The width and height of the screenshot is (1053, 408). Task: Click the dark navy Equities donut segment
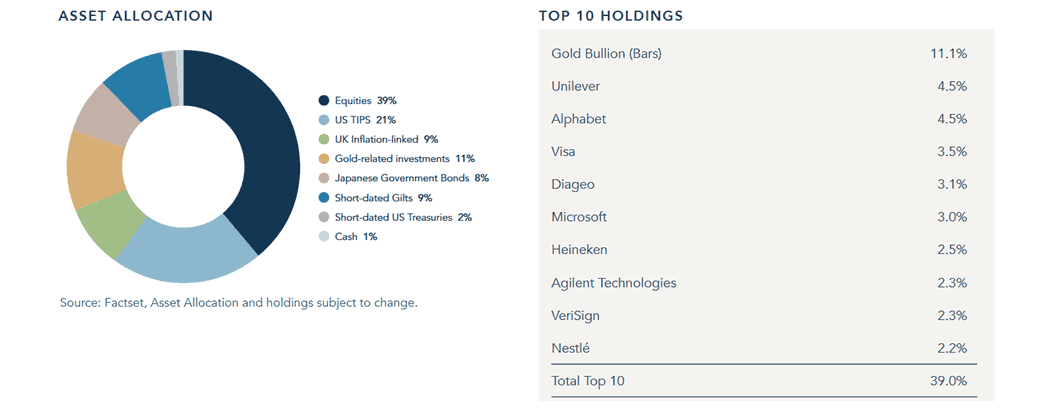[265, 150]
